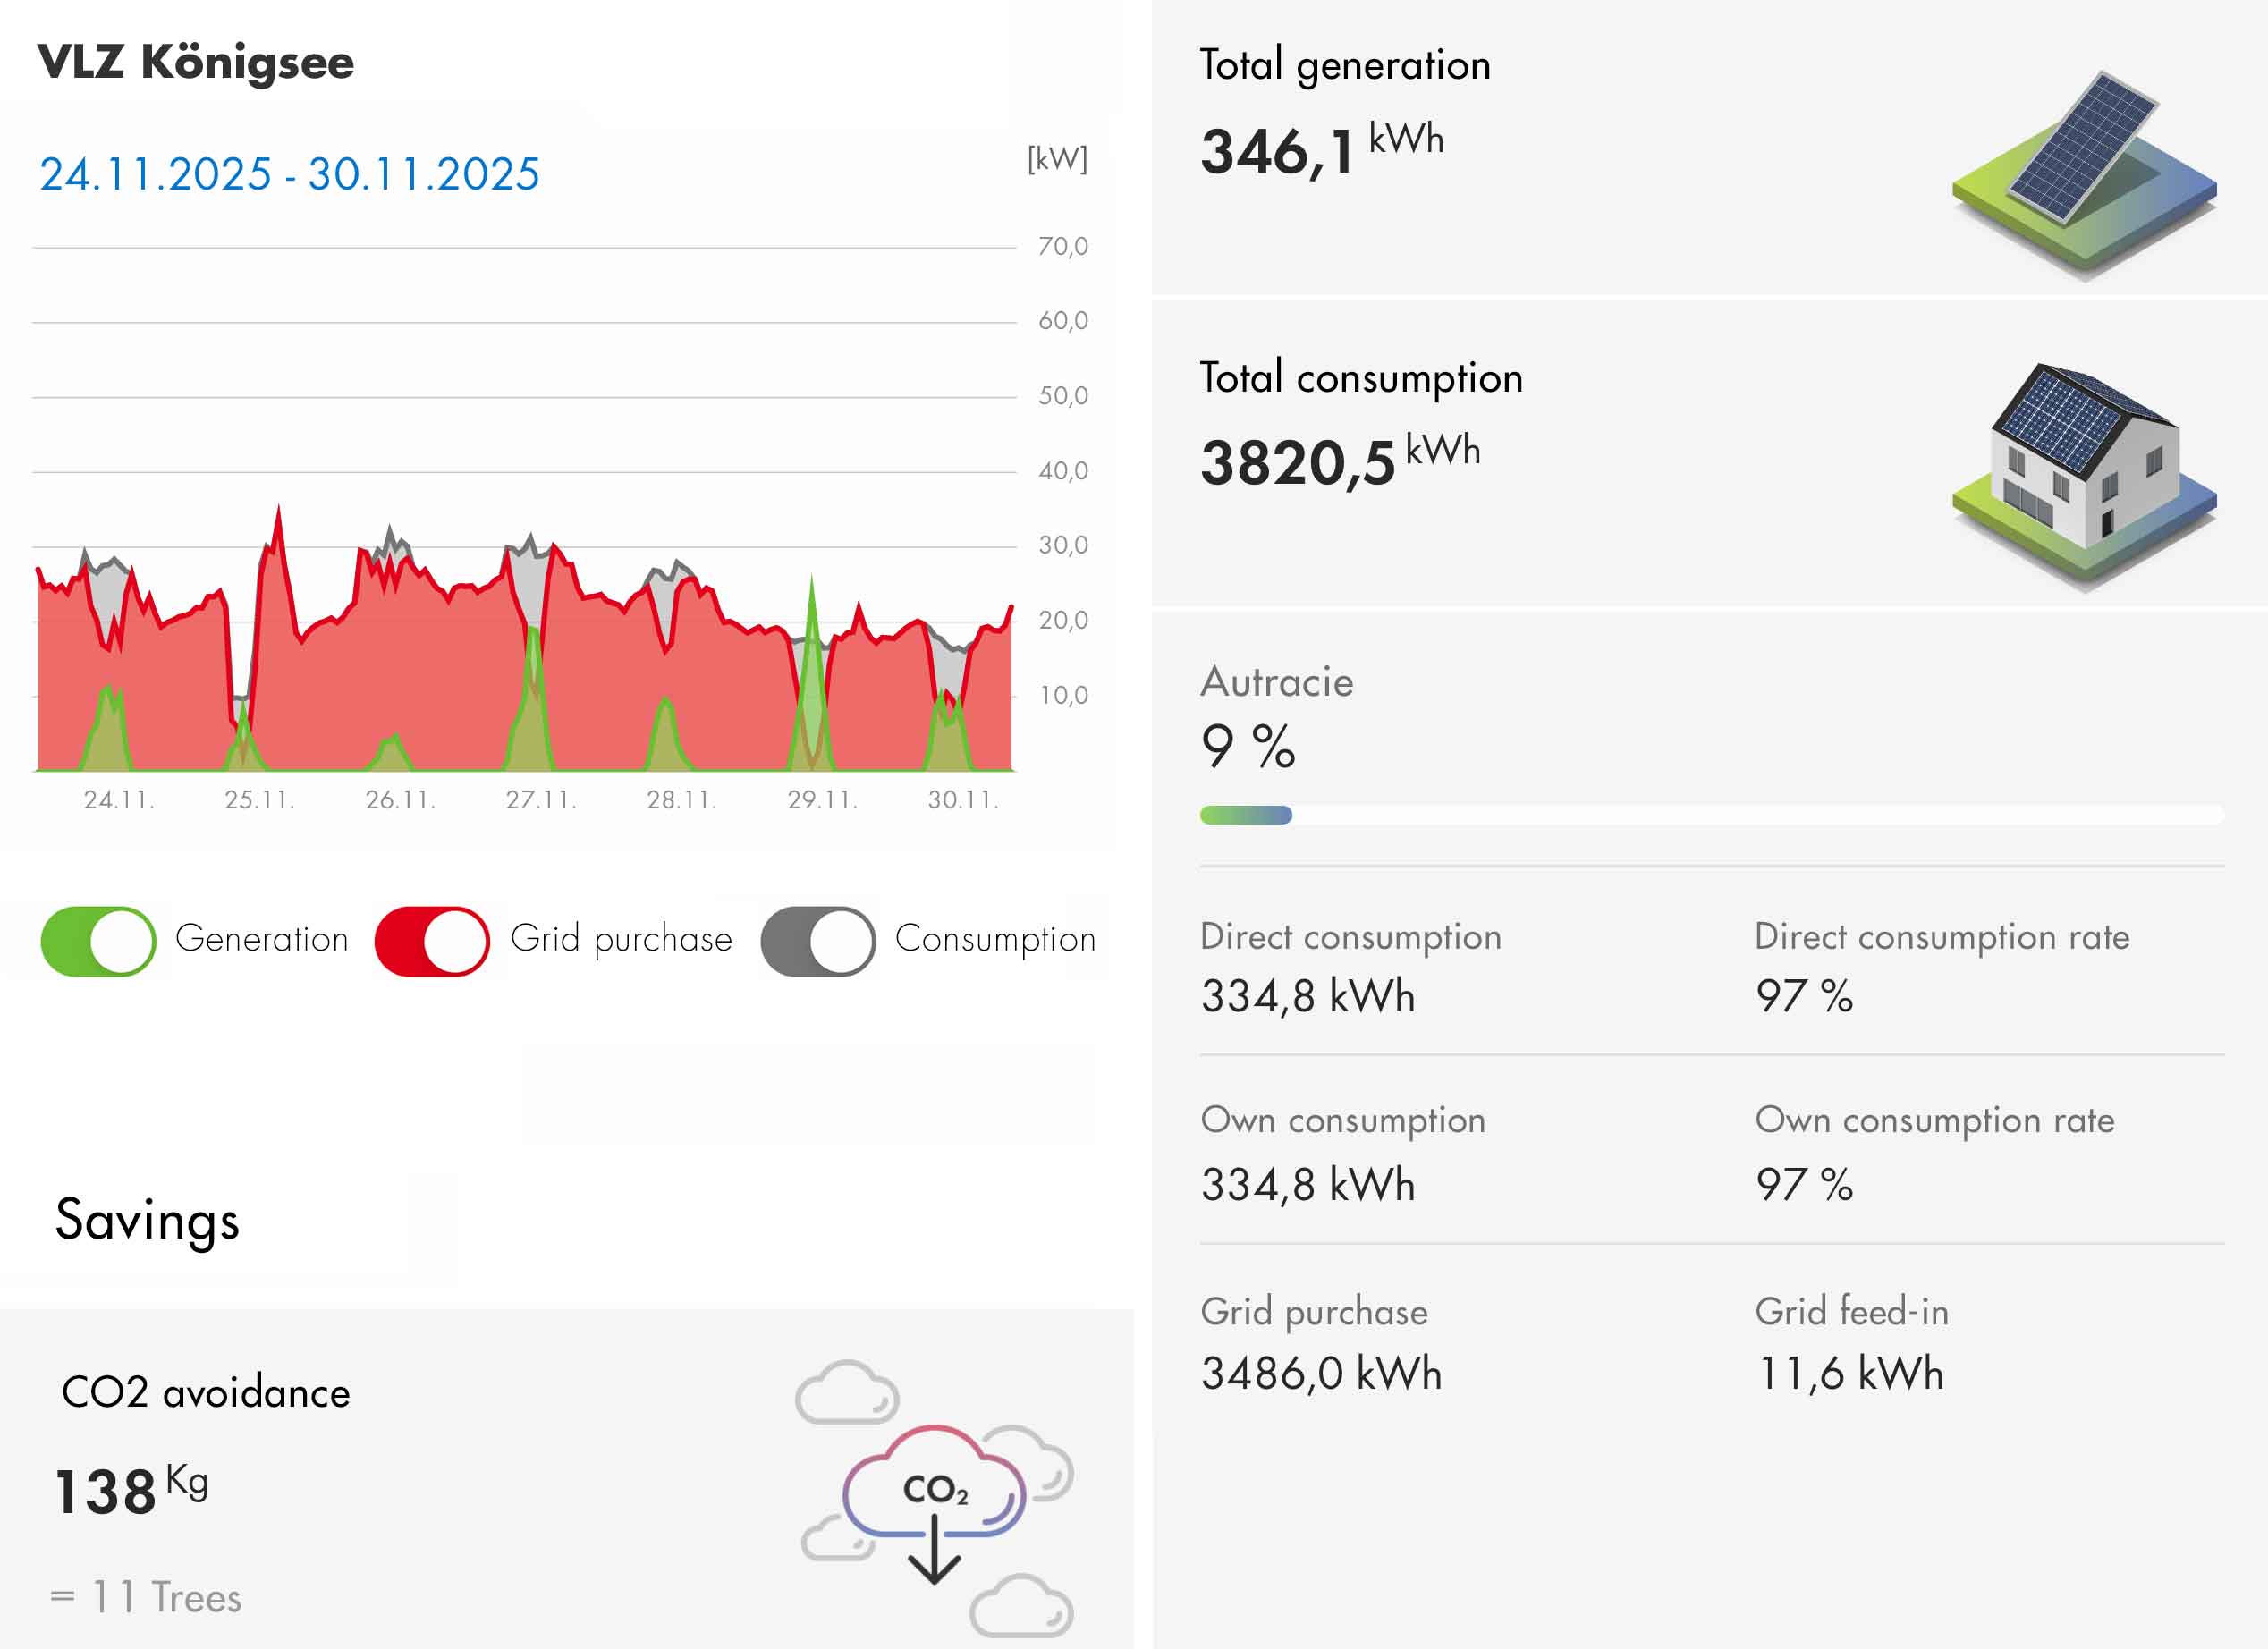Viewport: 2268px width, 1649px height.
Task: Click the 11 Trees equivalence text
Action: (147, 1597)
